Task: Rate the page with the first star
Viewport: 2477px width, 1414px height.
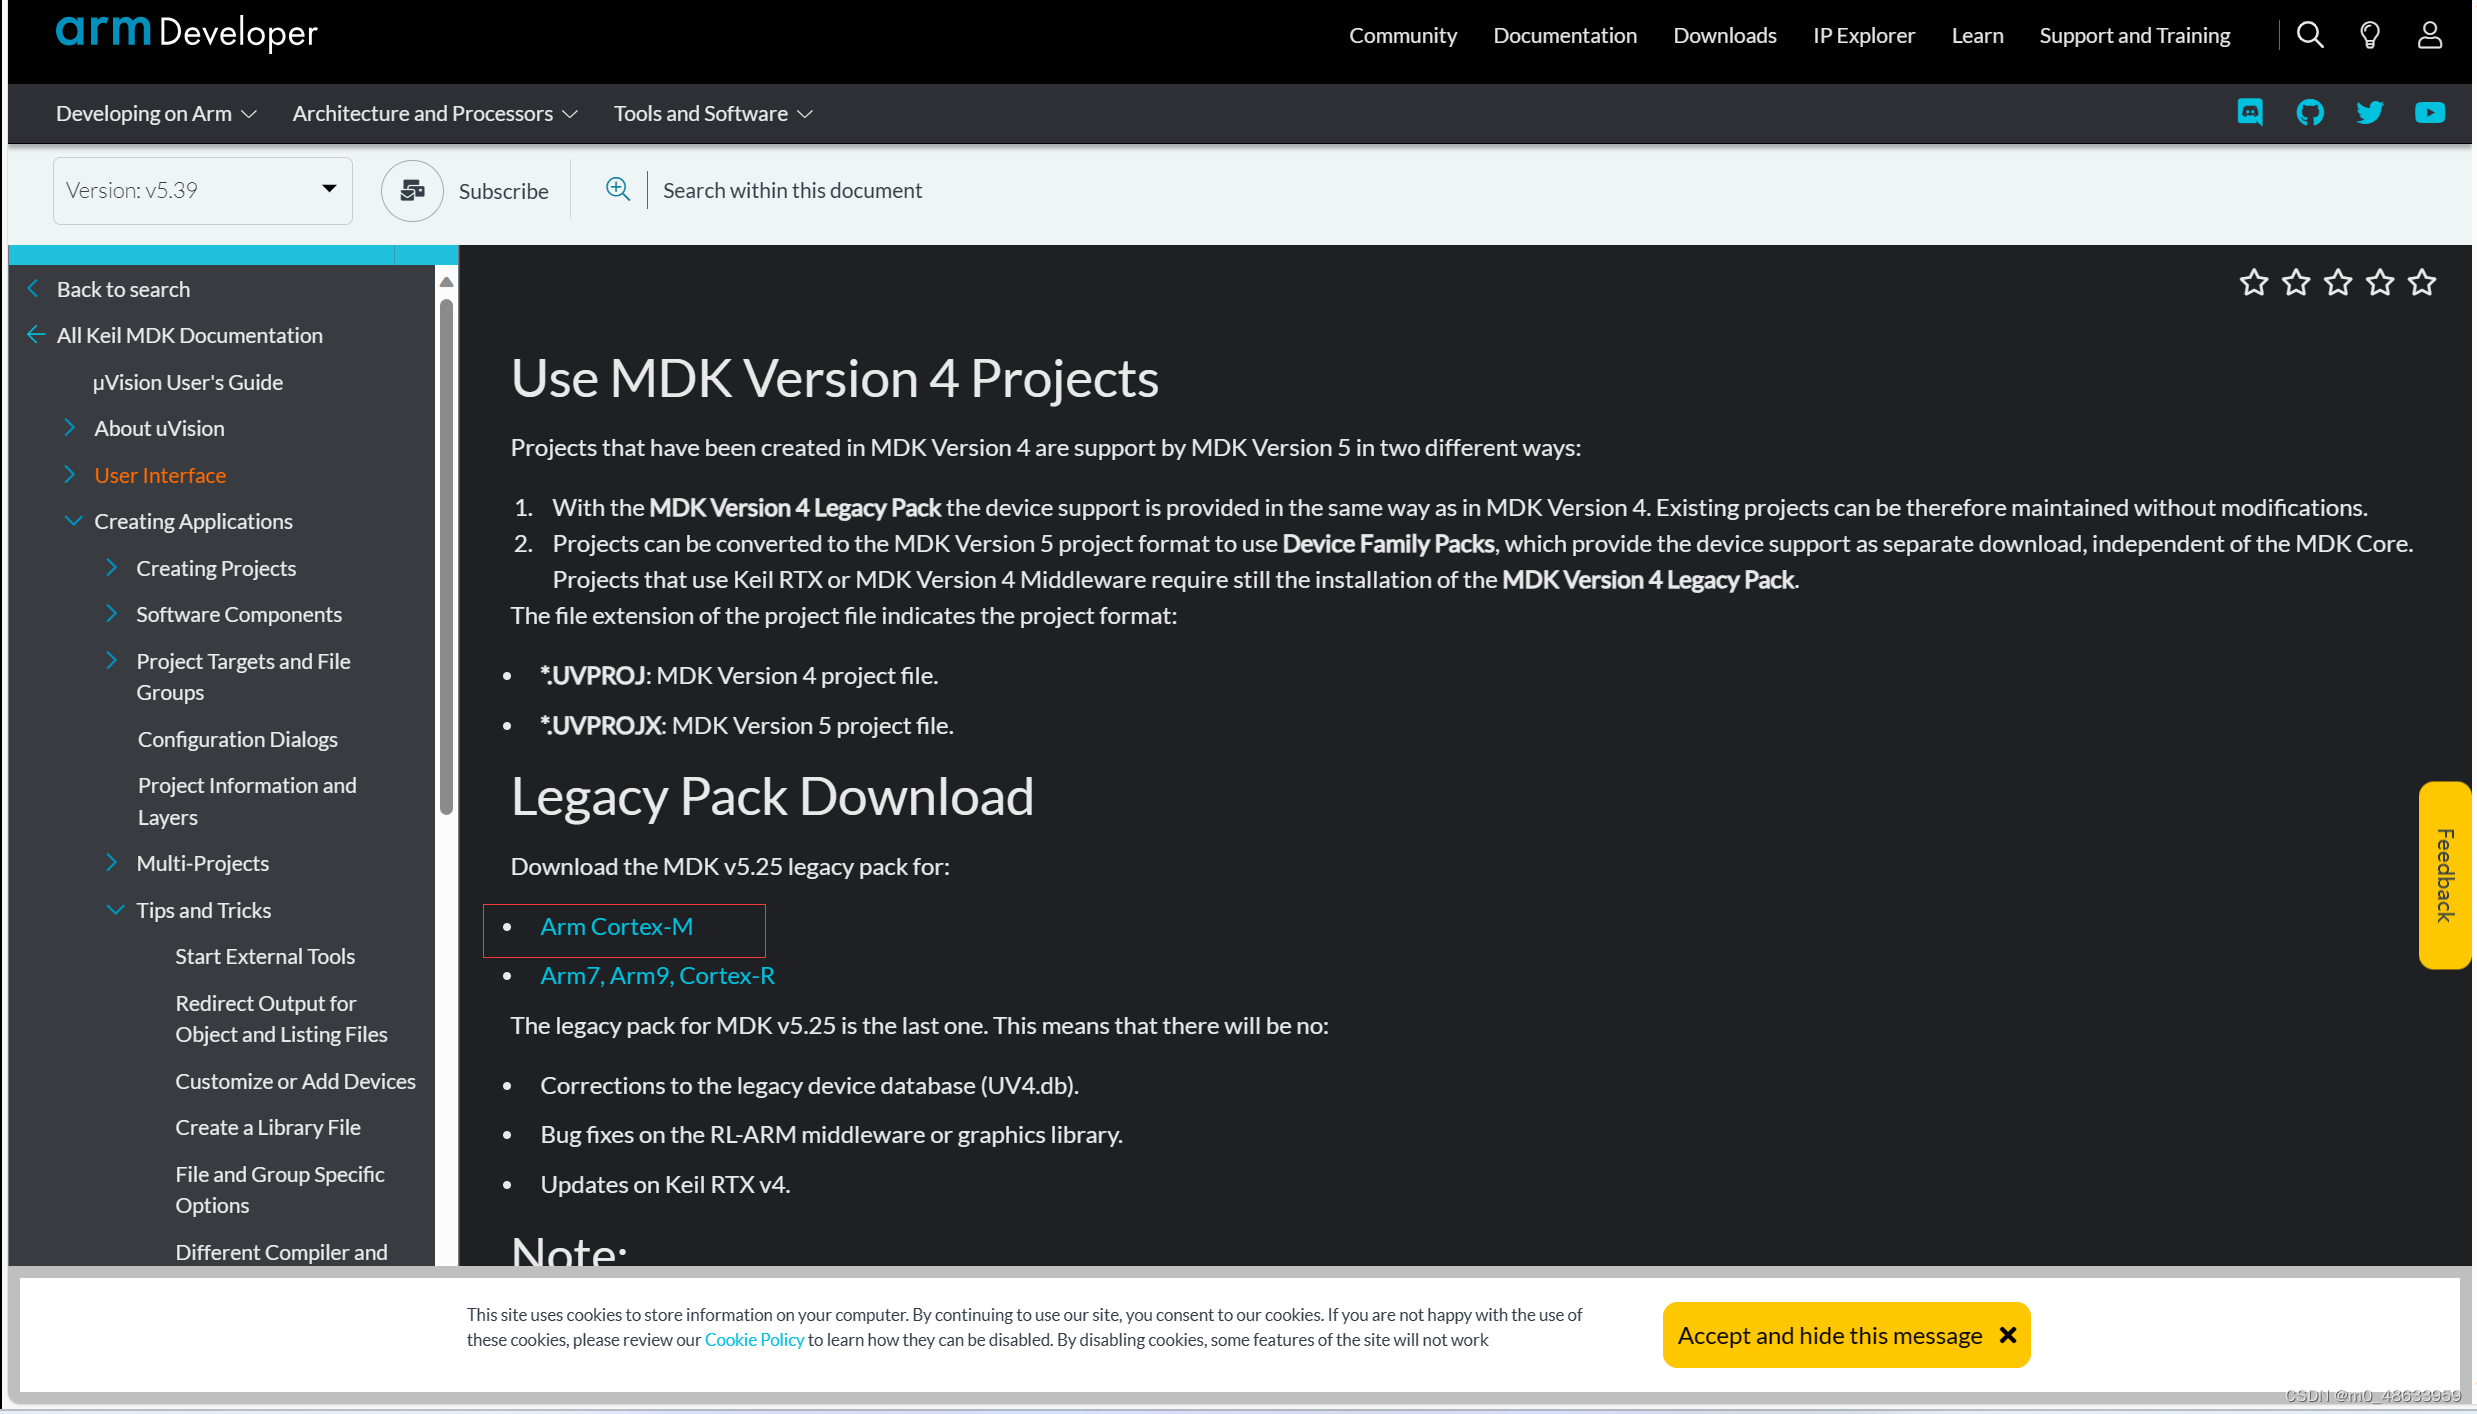Action: (2254, 283)
